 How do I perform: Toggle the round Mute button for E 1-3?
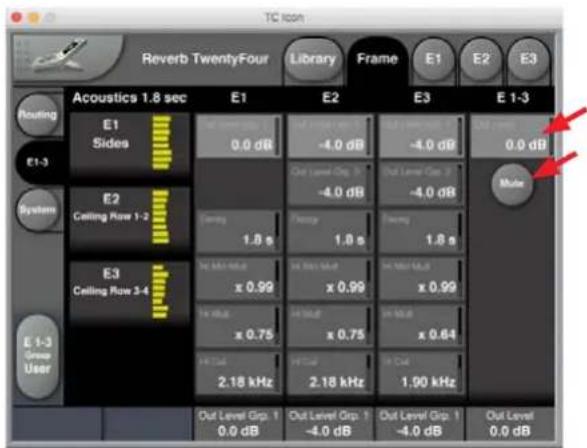click(x=512, y=184)
